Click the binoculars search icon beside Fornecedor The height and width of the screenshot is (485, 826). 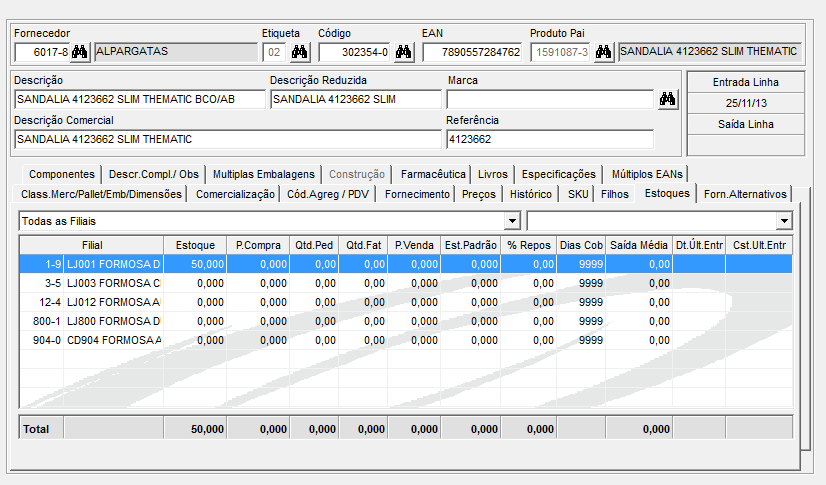coord(81,51)
